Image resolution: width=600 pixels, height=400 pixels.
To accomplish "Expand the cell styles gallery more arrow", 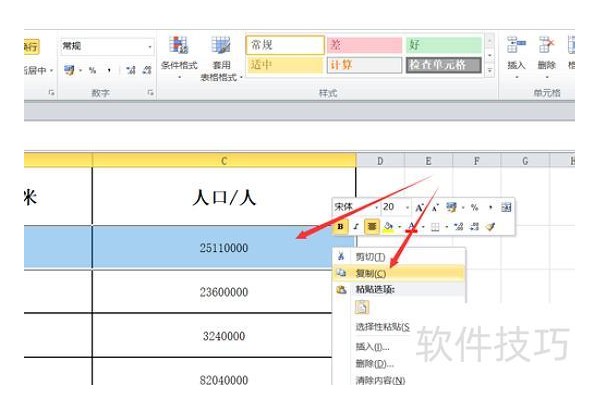I will pyautogui.click(x=490, y=71).
